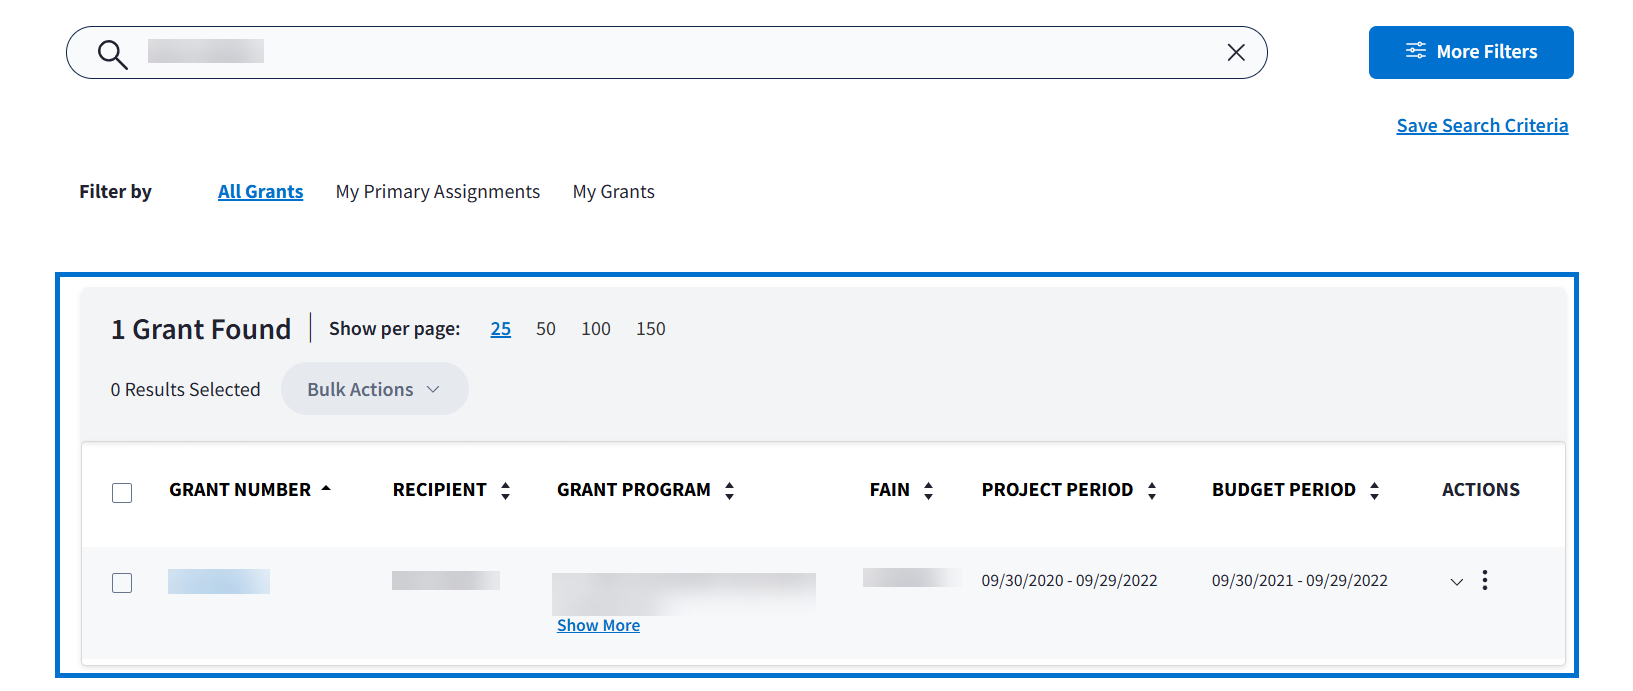The width and height of the screenshot is (1633, 691).
Task: Expand the grant row details chevron
Action: click(x=1456, y=582)
